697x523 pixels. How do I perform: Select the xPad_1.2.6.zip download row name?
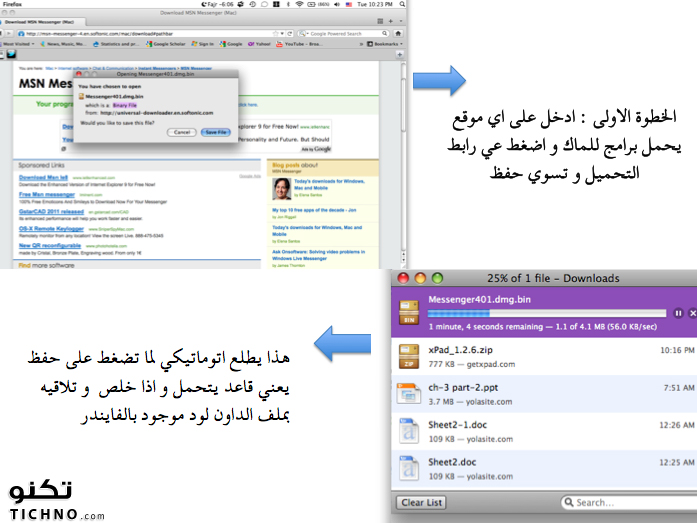[x=461, y=350]
